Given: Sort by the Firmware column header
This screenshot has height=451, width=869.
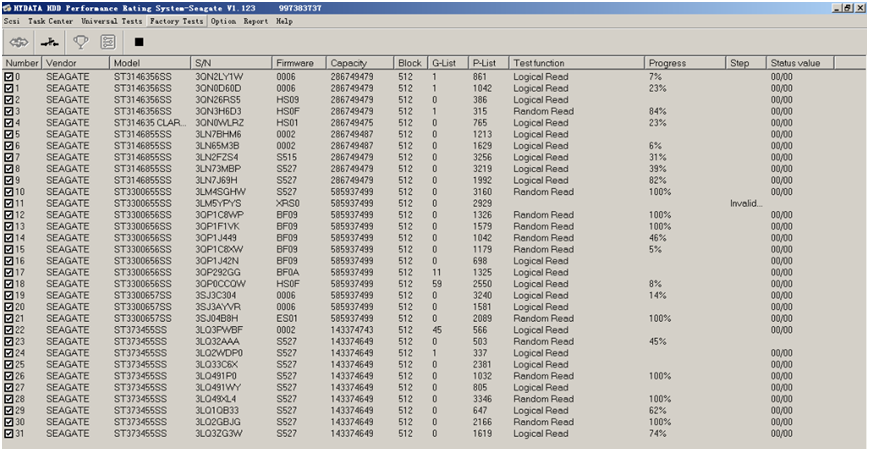Looking at the screenshot, I should pyautogui.click(x=299, y=63).
